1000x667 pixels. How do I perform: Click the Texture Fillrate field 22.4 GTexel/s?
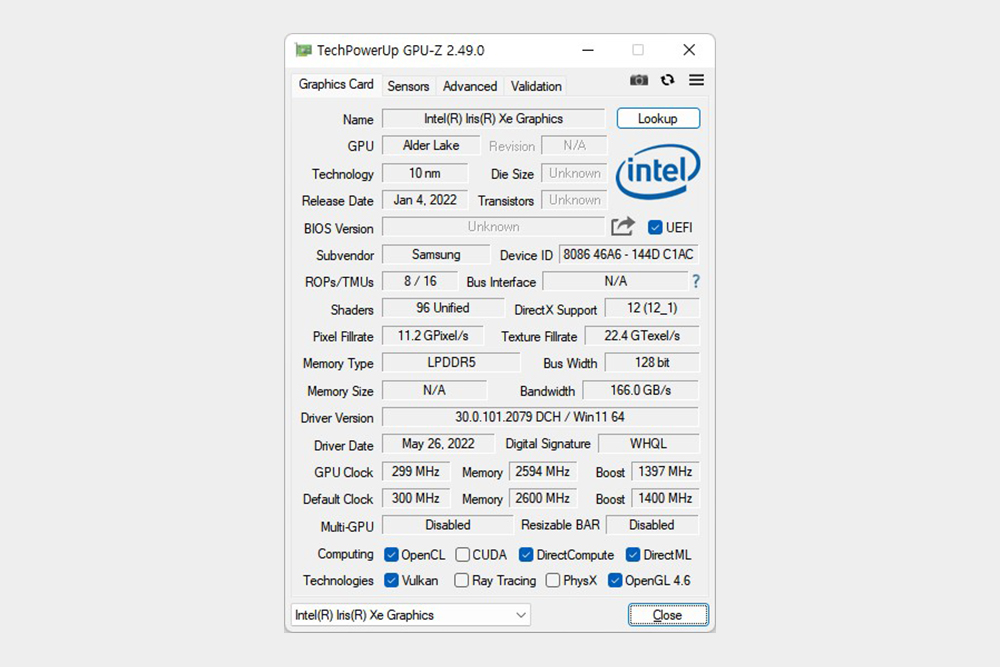click(642, 335)
